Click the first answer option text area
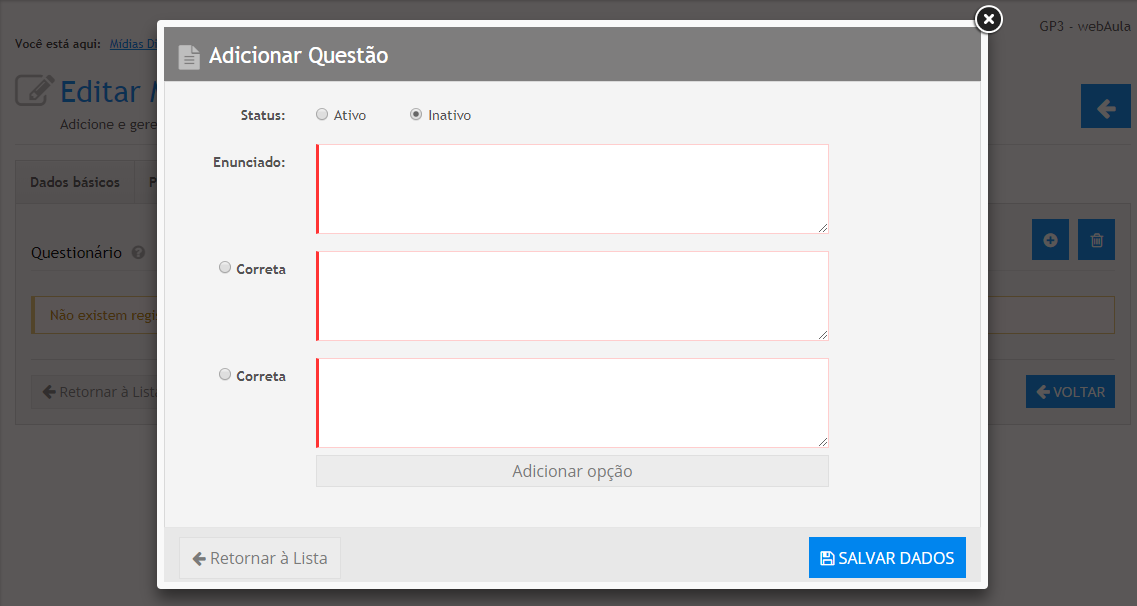 point(572,296)
